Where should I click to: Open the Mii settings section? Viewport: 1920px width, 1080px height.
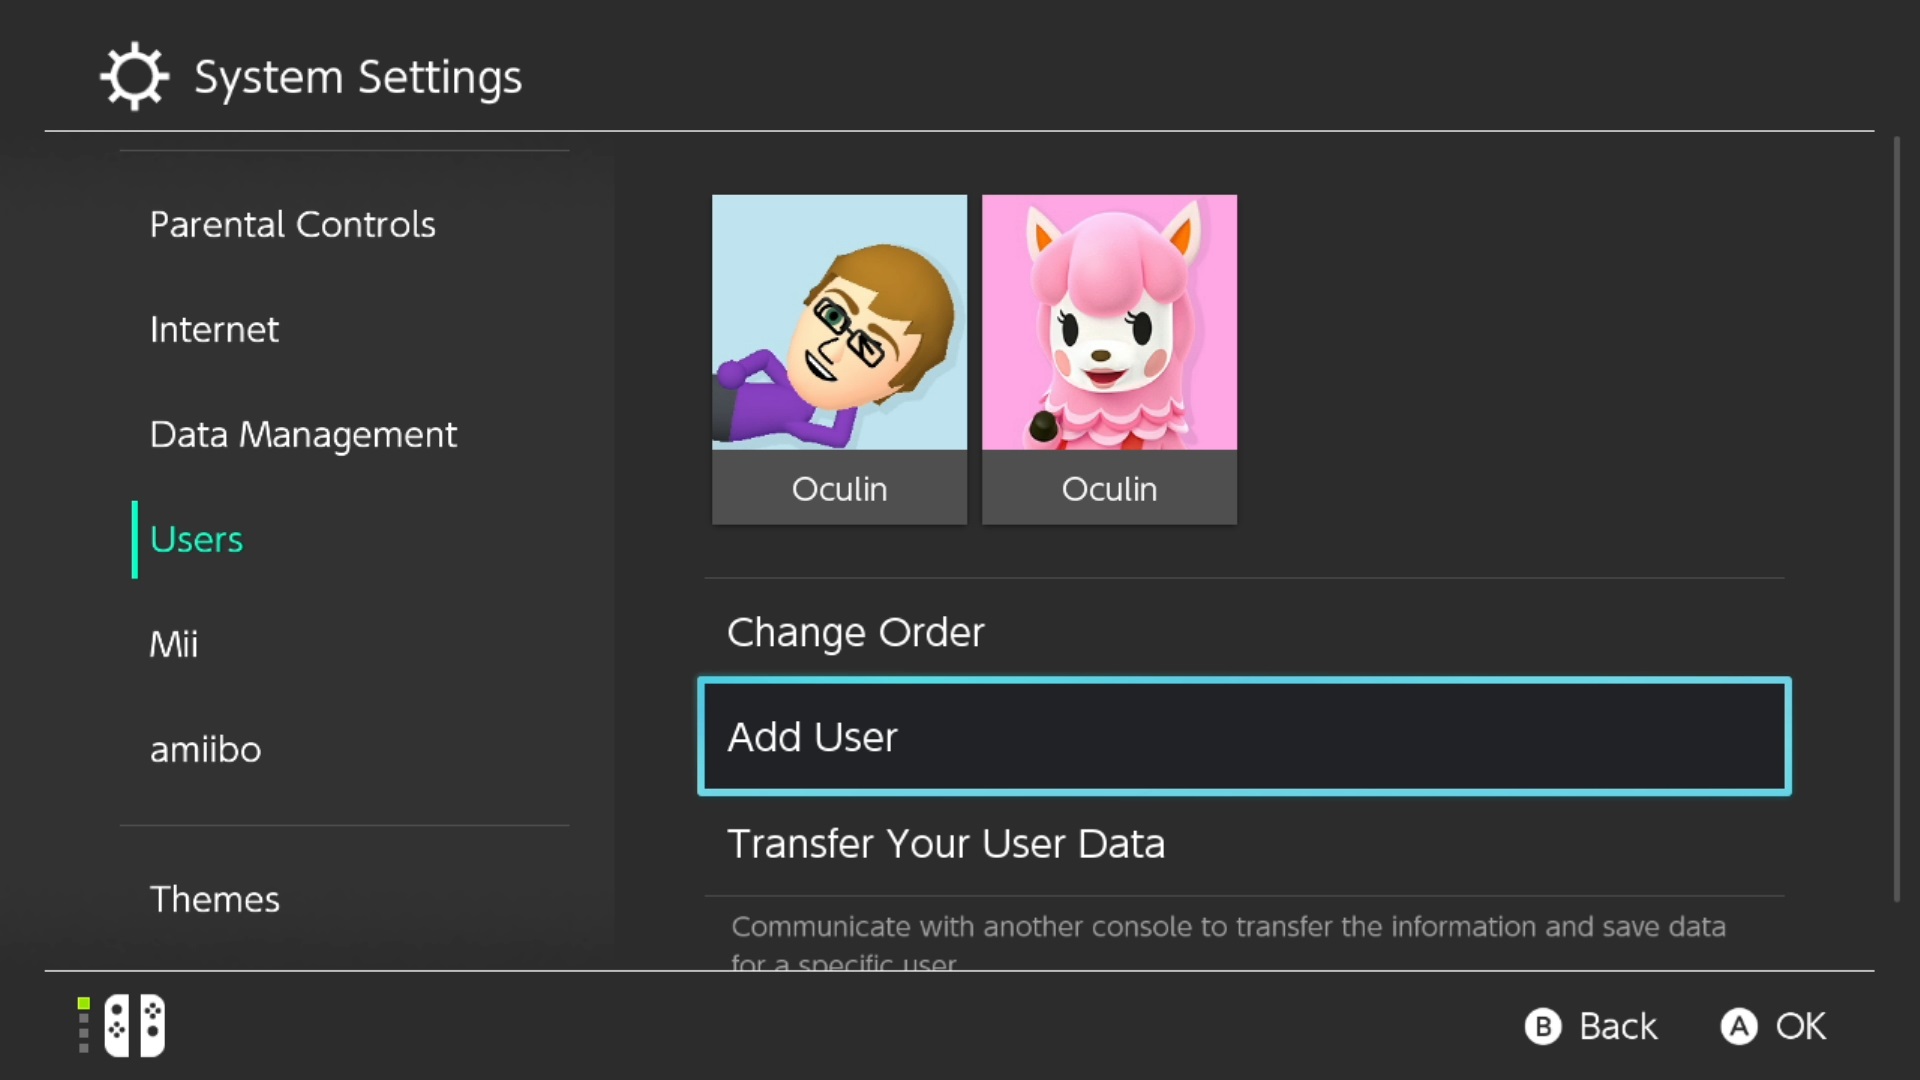tap(174, 644)
